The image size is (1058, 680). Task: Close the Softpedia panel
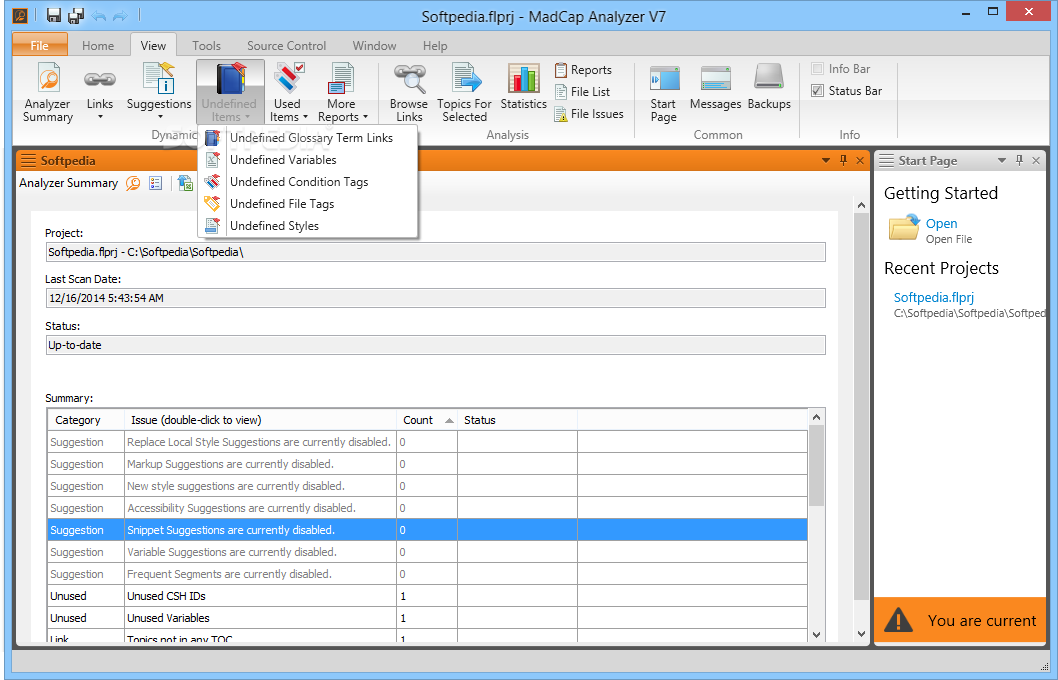860,161
